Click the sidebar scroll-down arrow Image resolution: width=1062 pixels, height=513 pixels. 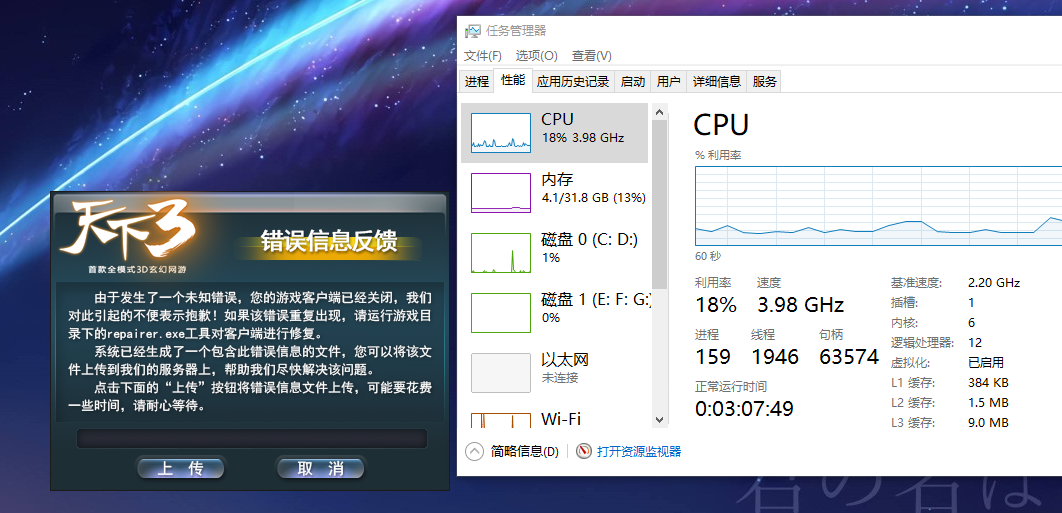[660, 420]
